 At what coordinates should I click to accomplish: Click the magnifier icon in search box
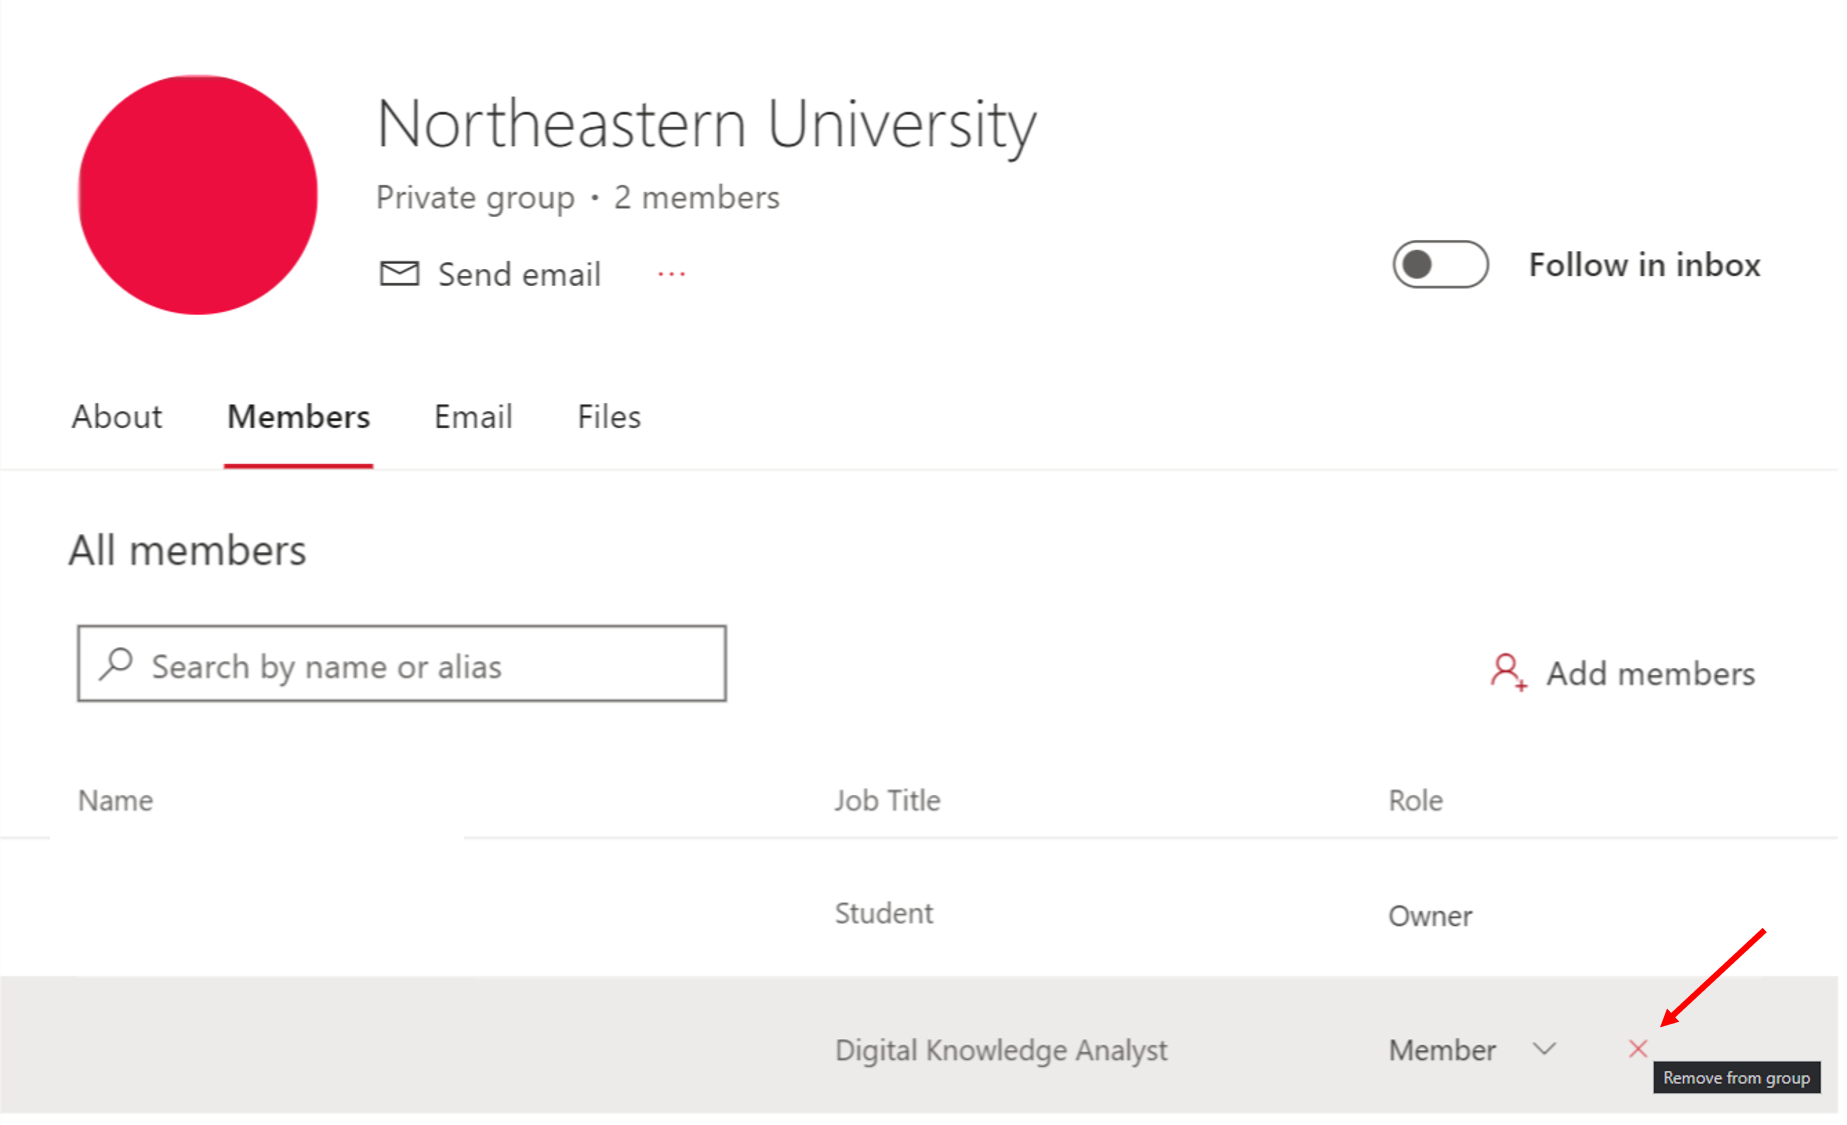click(x=116, y=663)
